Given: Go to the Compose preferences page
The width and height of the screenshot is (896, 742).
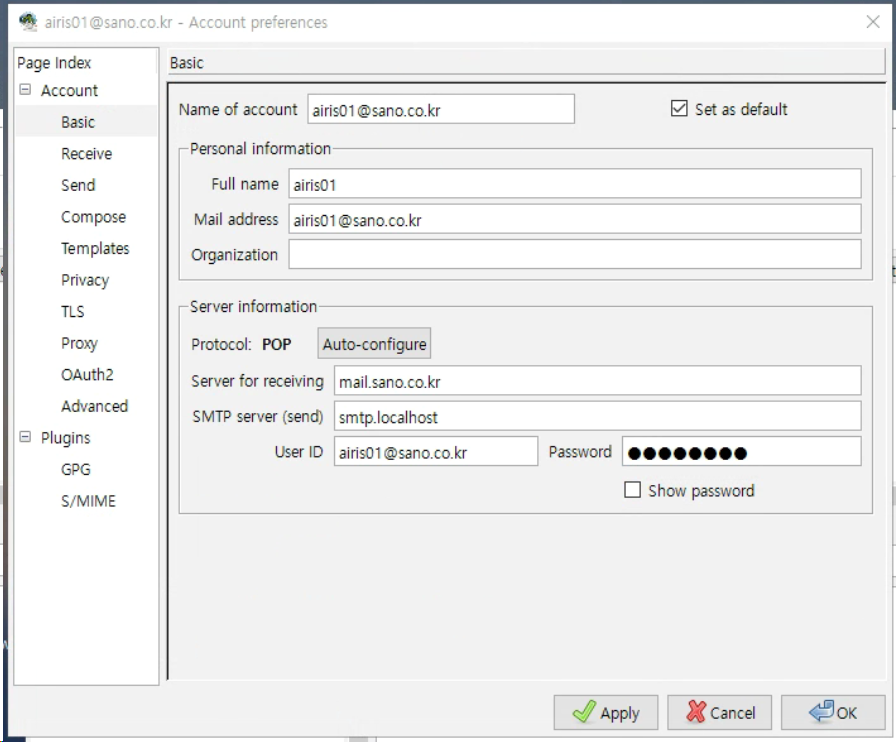Looking at the screenshot, I should click(93, 217).
